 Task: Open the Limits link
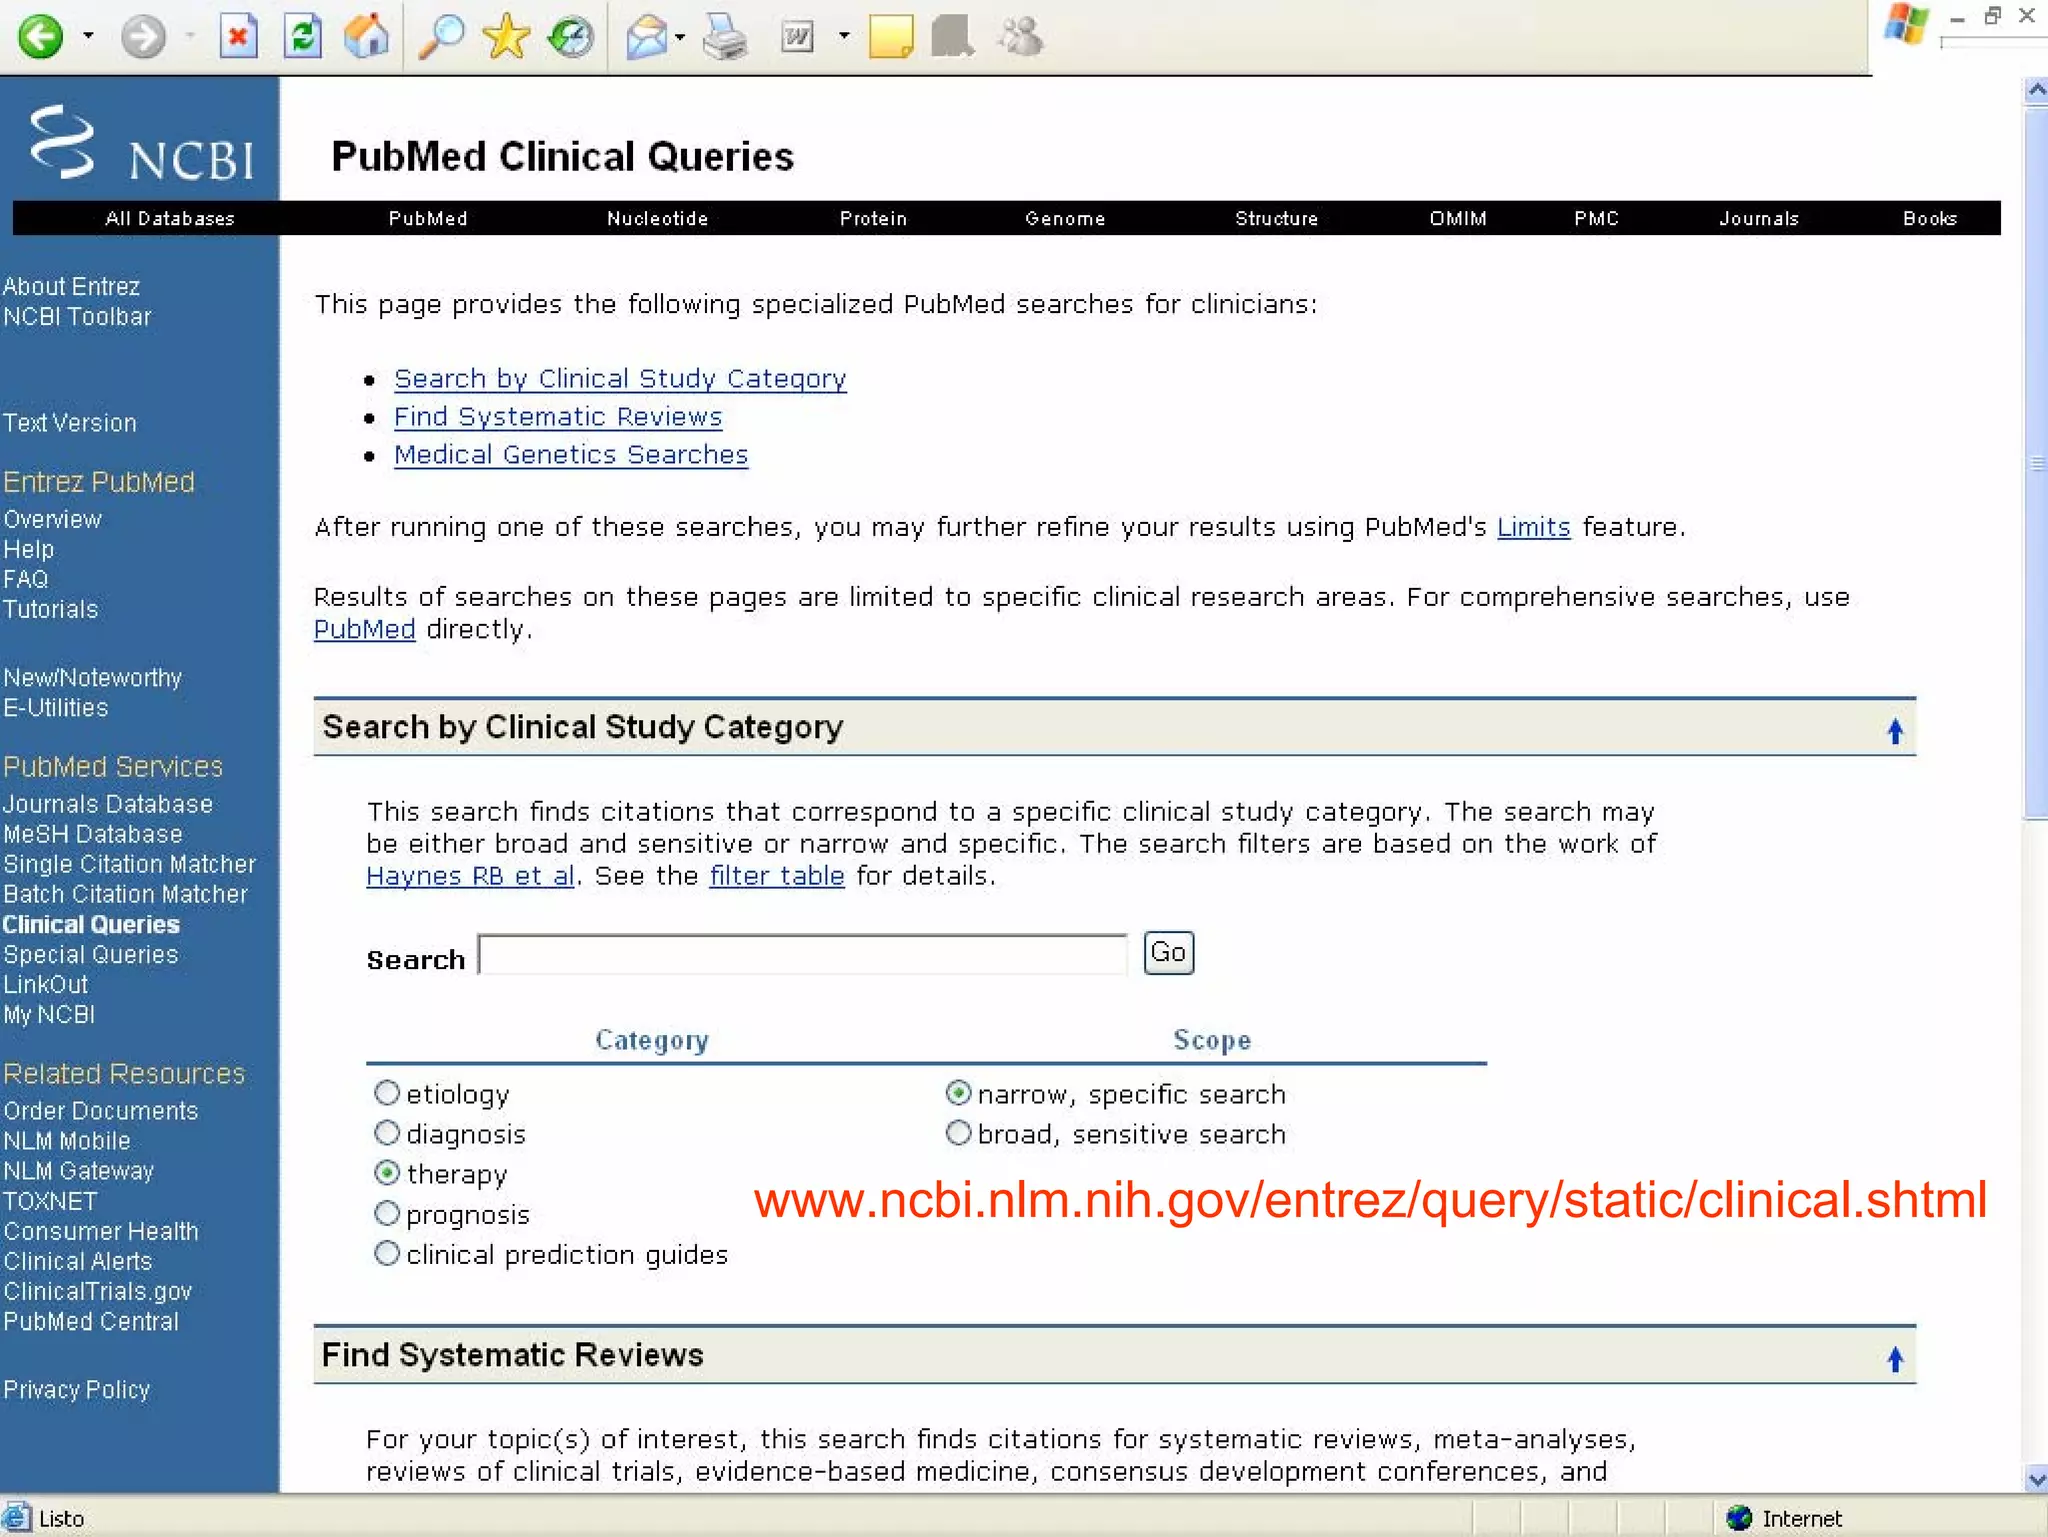tap(1533, 527)
